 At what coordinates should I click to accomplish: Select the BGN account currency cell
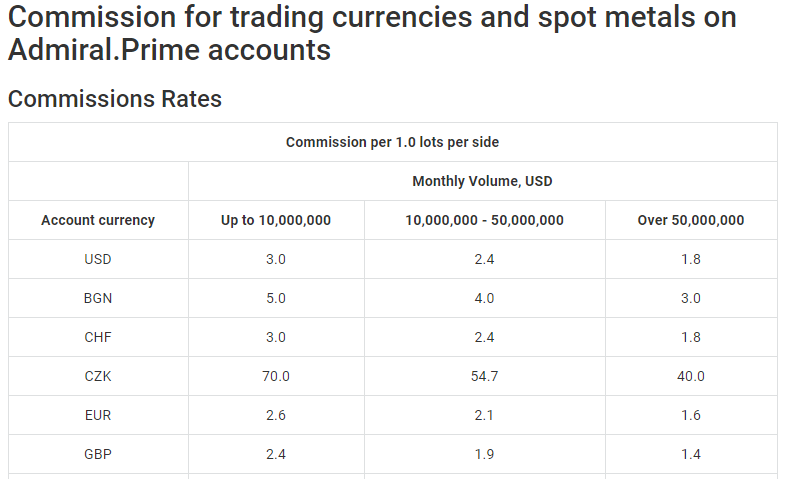[98, 298]
